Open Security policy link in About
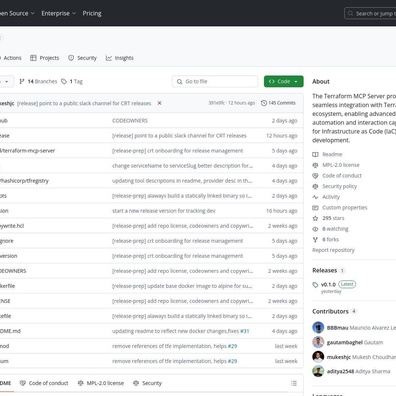The height and width of the screenshot is (396, 396). [x=339, y=186]
